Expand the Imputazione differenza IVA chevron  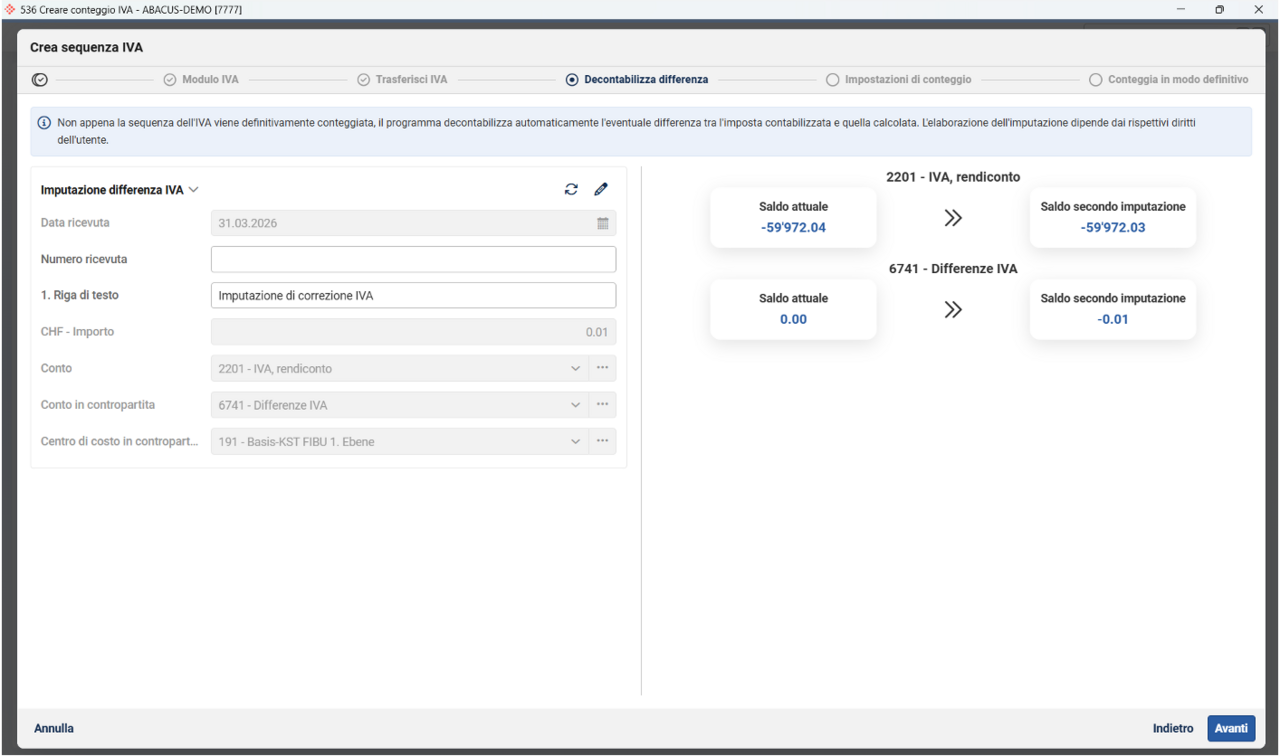(x=194, y=190)
